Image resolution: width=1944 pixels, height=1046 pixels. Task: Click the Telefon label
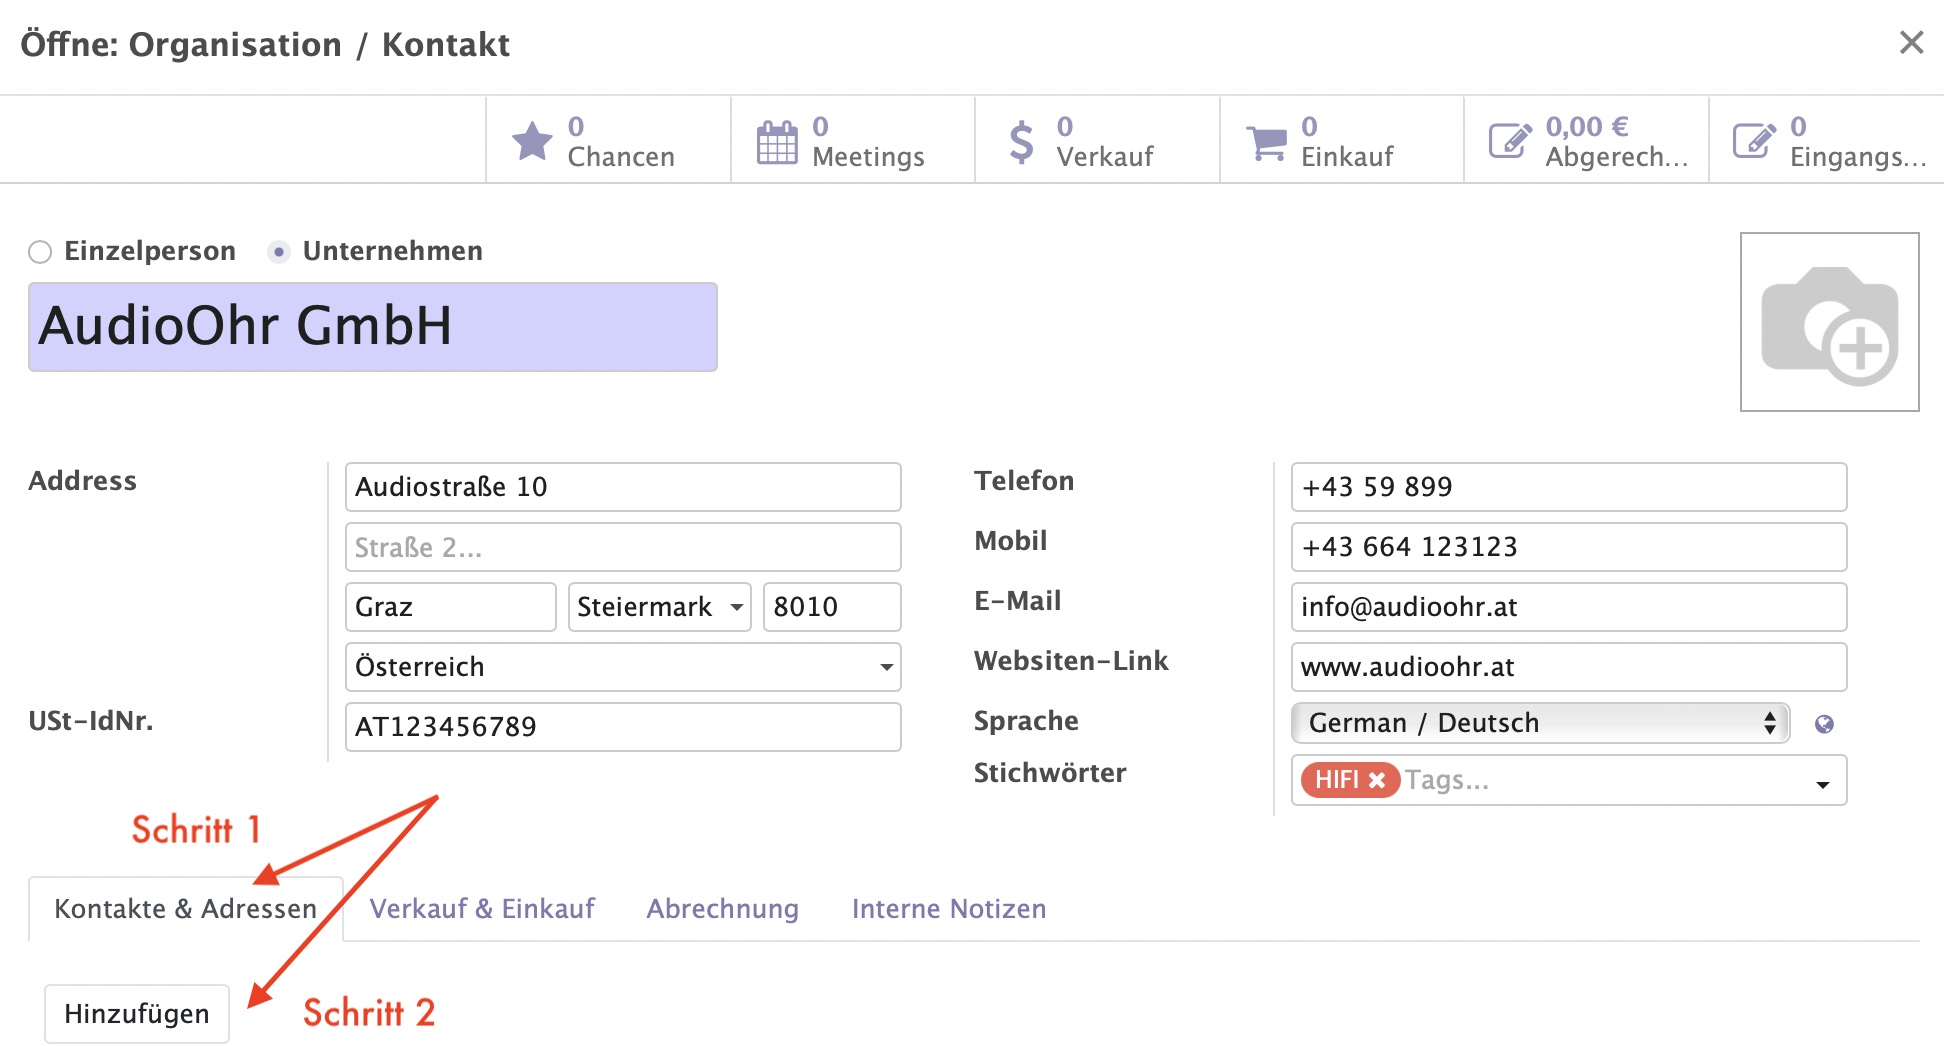pos(1024,481)
